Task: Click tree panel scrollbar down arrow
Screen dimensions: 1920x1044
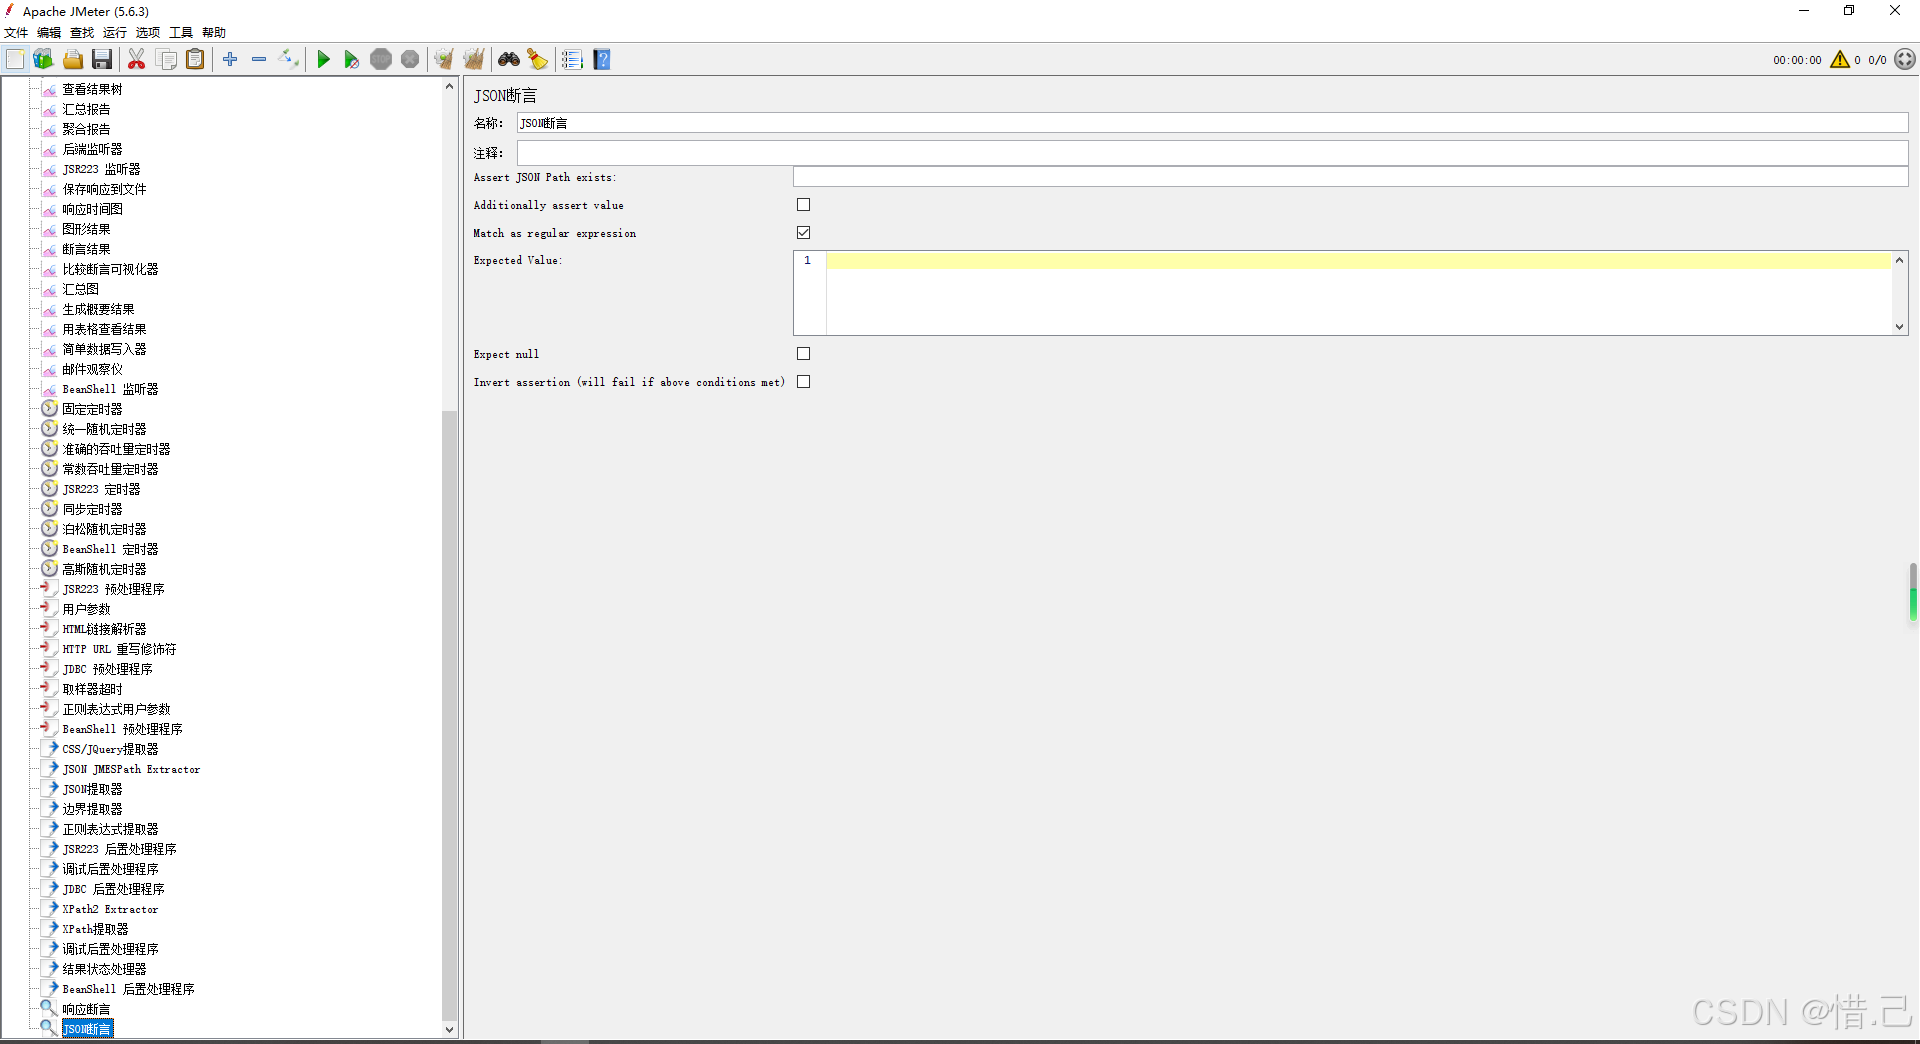Action: click(449, 1029)
